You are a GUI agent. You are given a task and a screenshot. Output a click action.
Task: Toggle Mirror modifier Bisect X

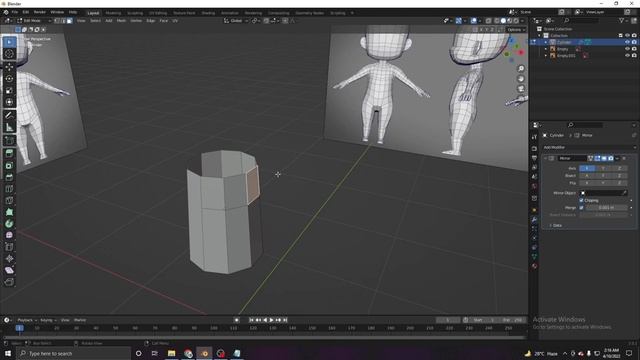(x=587, y=176)
